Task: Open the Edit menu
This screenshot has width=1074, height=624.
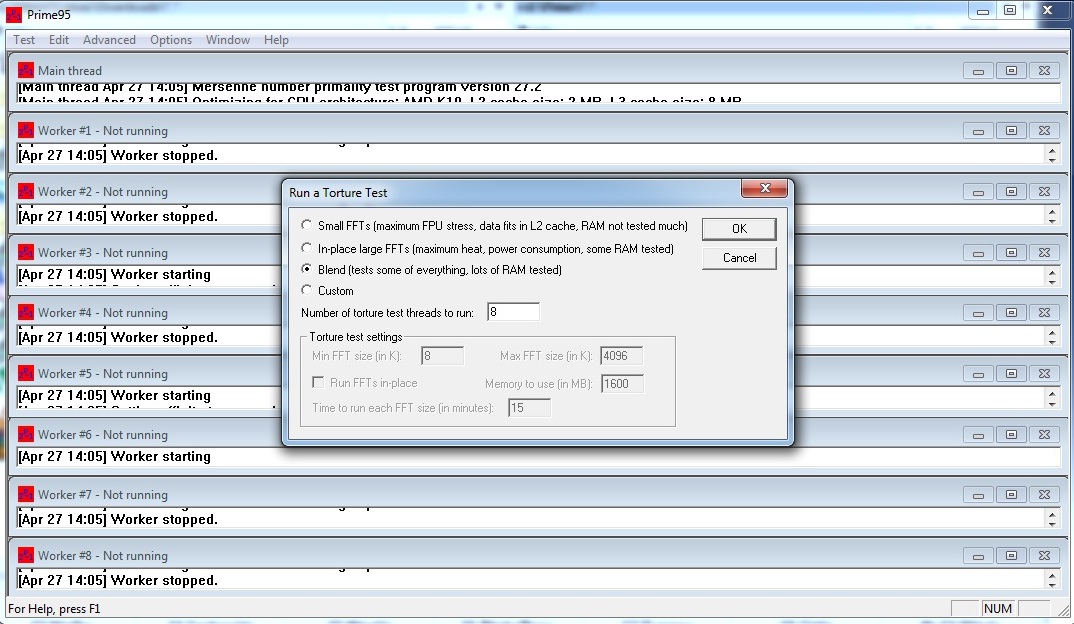Action: pos(59,40)
